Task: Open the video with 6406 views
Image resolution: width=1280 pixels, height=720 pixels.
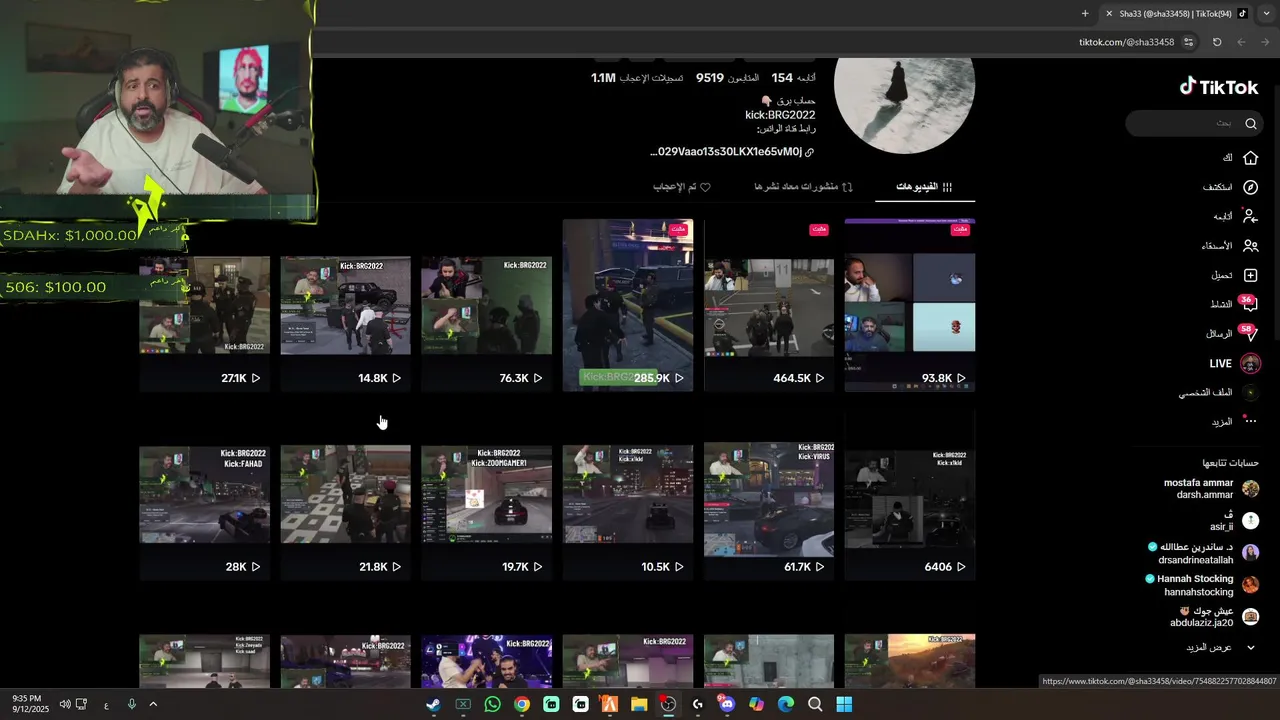Action: coord(910,494)
